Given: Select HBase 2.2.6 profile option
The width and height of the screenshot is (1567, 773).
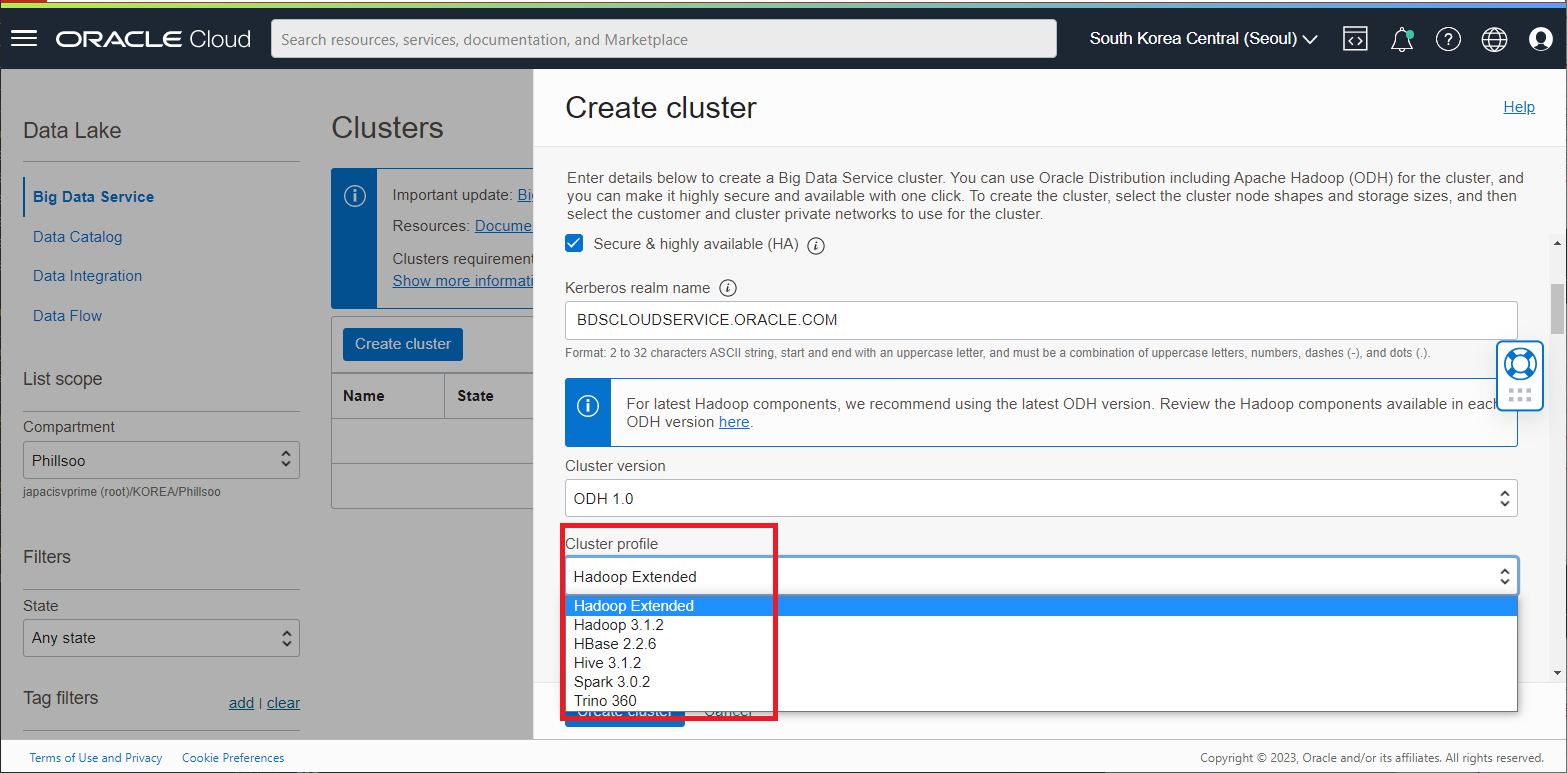Looking at the screenshot, I should (1041, 644).
